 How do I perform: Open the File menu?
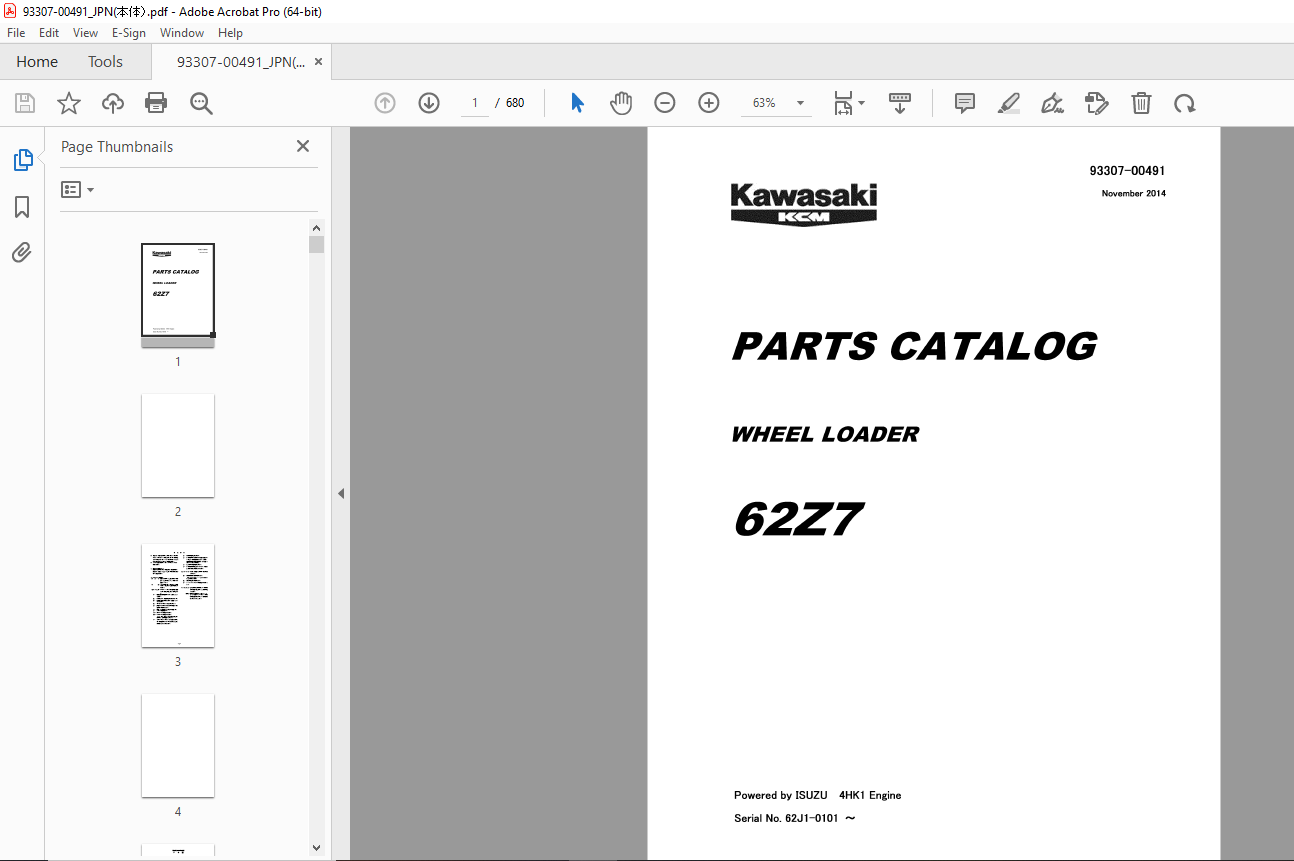click(16, 33)
